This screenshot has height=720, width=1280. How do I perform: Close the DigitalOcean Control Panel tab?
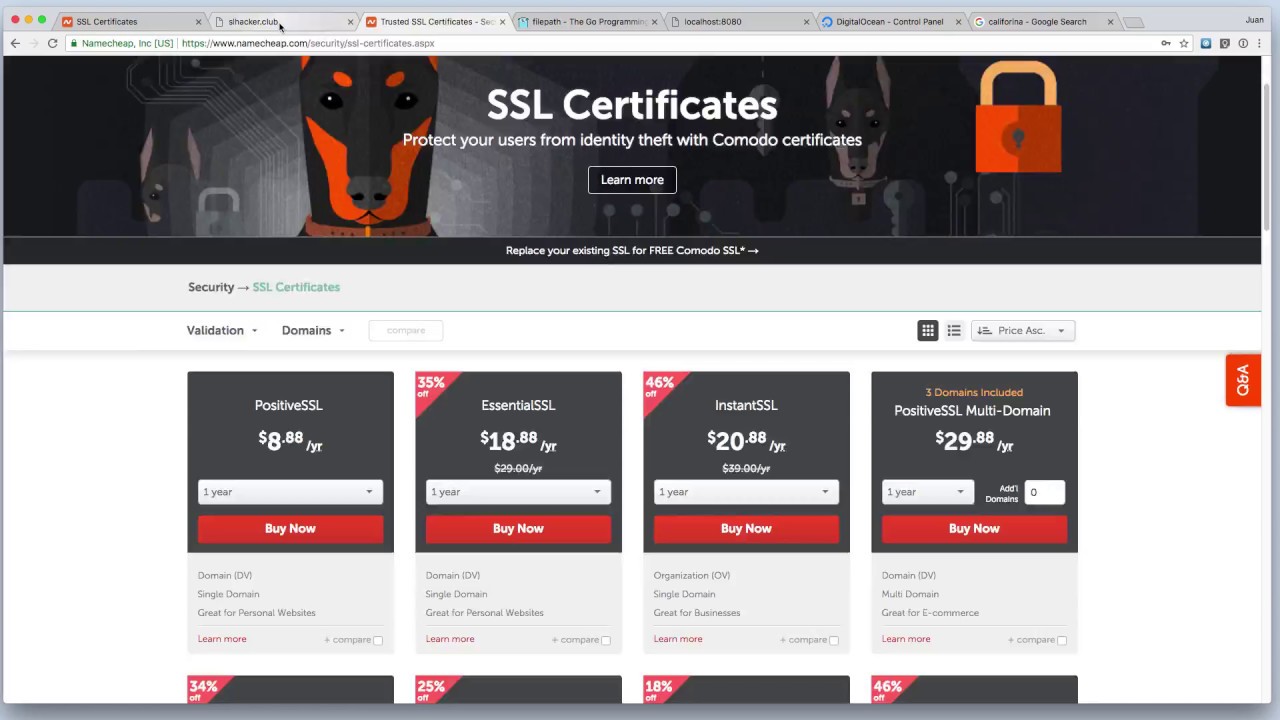(x=958, y=22)
